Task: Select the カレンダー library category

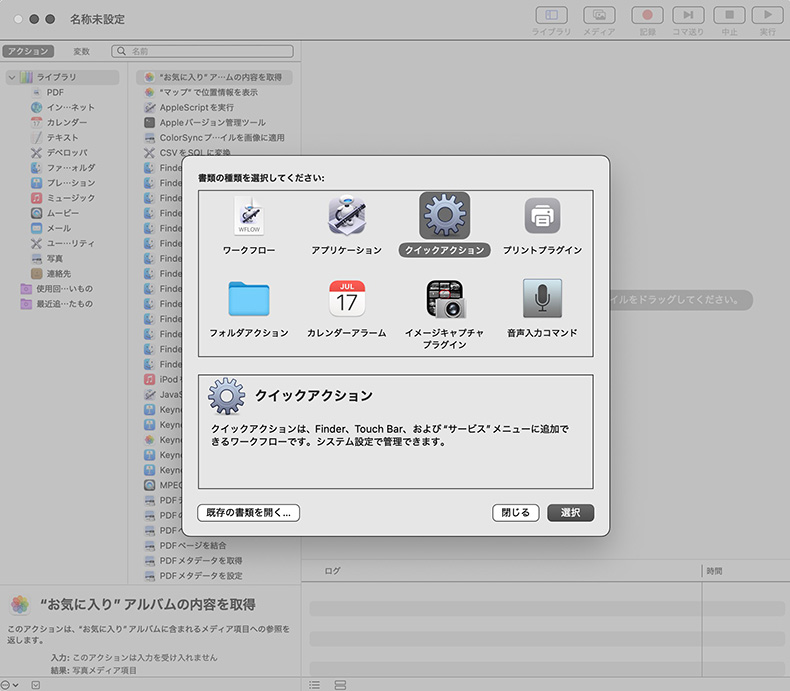Action: [58, 122]
